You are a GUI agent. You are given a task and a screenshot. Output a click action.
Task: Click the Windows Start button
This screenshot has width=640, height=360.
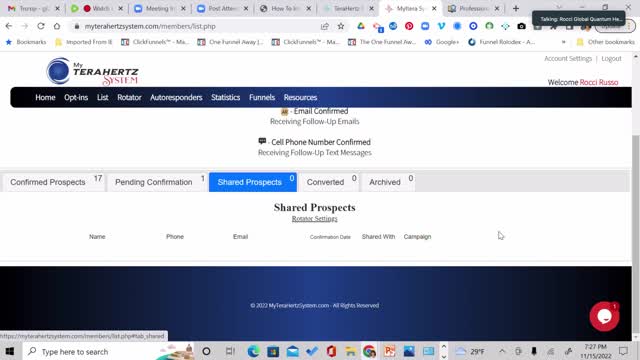click(x=10, y=351)
